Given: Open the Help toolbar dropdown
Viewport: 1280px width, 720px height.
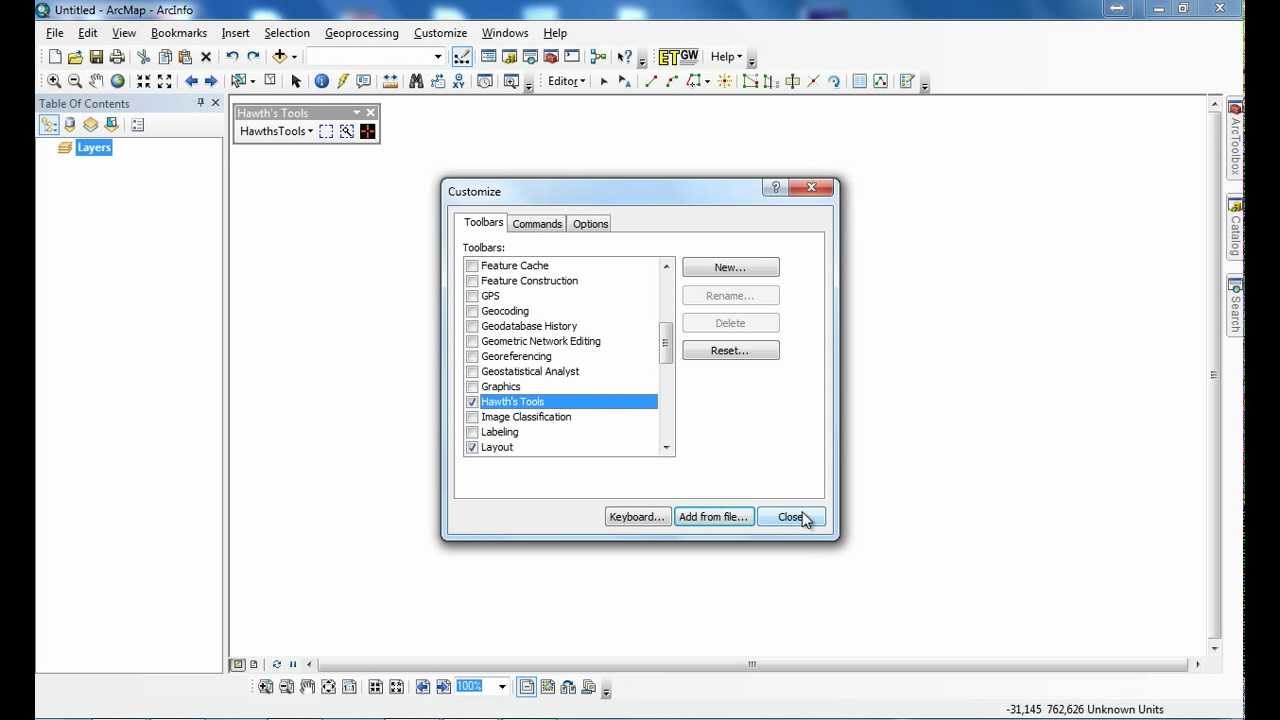Looking at the screenshot, I should (x=726, y=57).
